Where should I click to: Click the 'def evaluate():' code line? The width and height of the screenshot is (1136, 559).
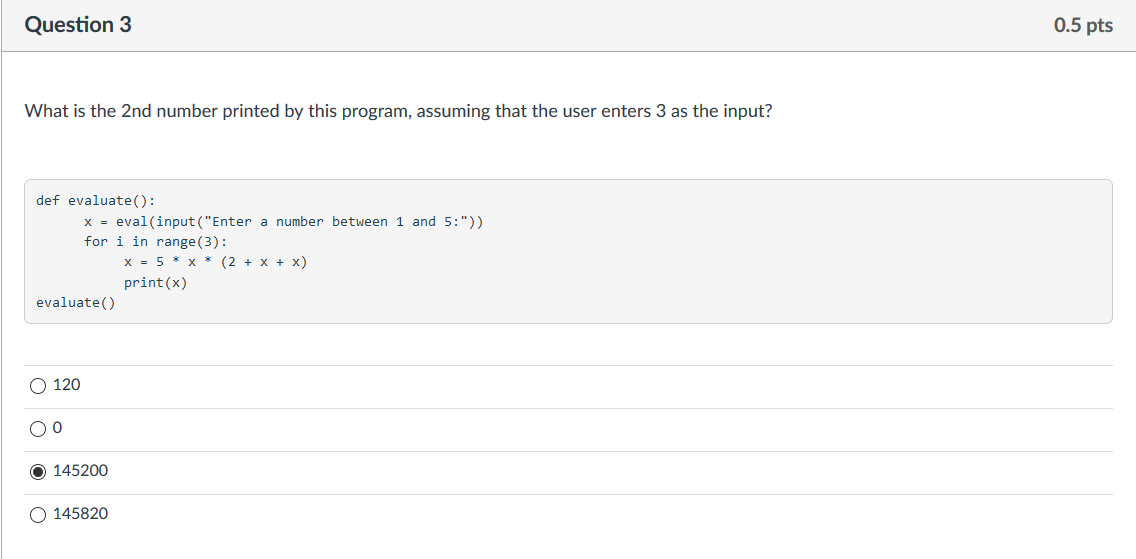96,201
